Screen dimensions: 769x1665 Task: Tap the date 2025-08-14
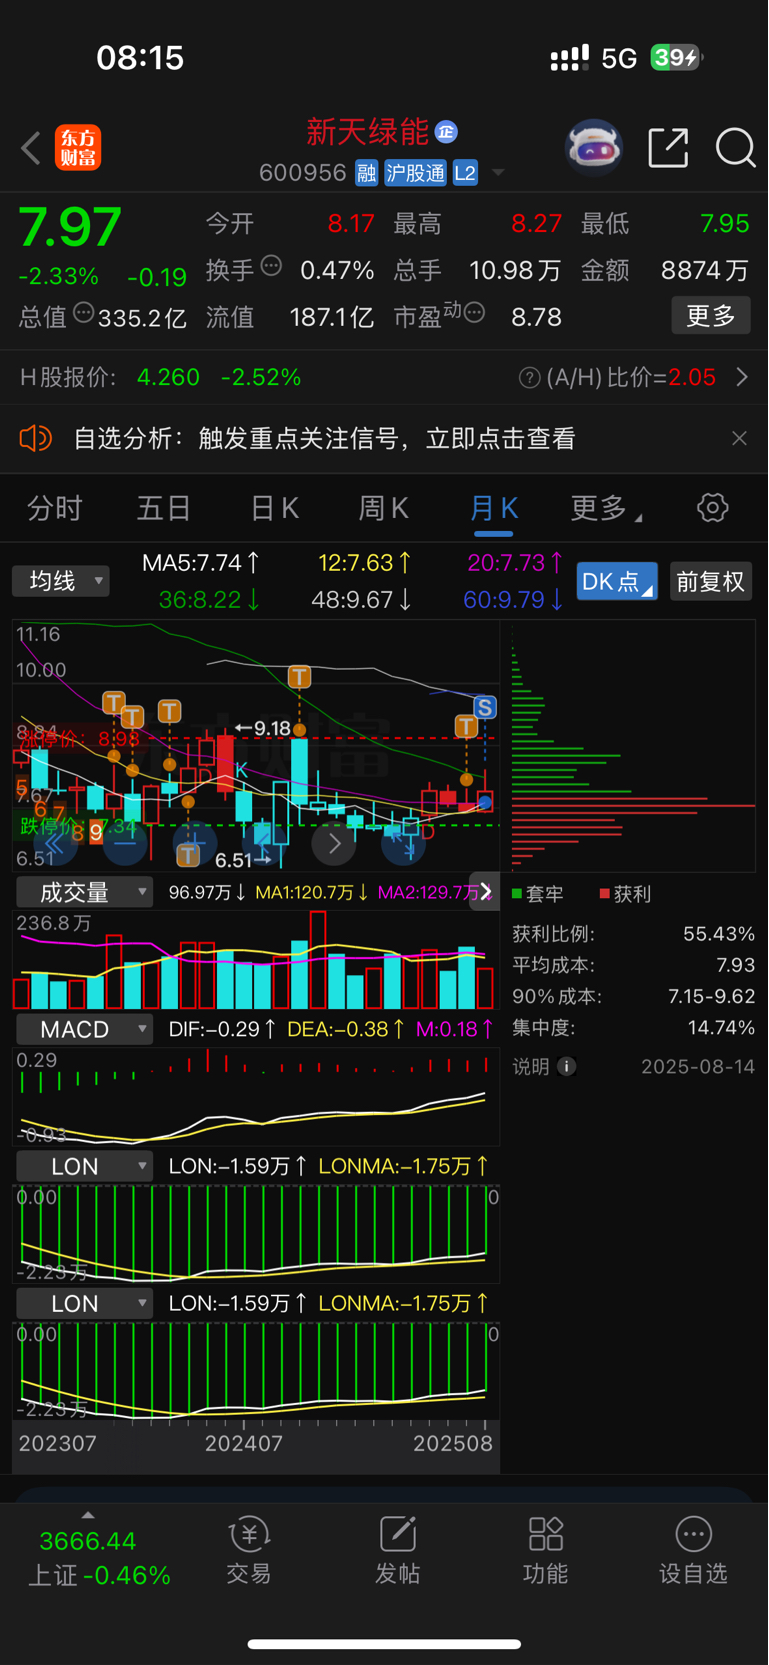698,1067
